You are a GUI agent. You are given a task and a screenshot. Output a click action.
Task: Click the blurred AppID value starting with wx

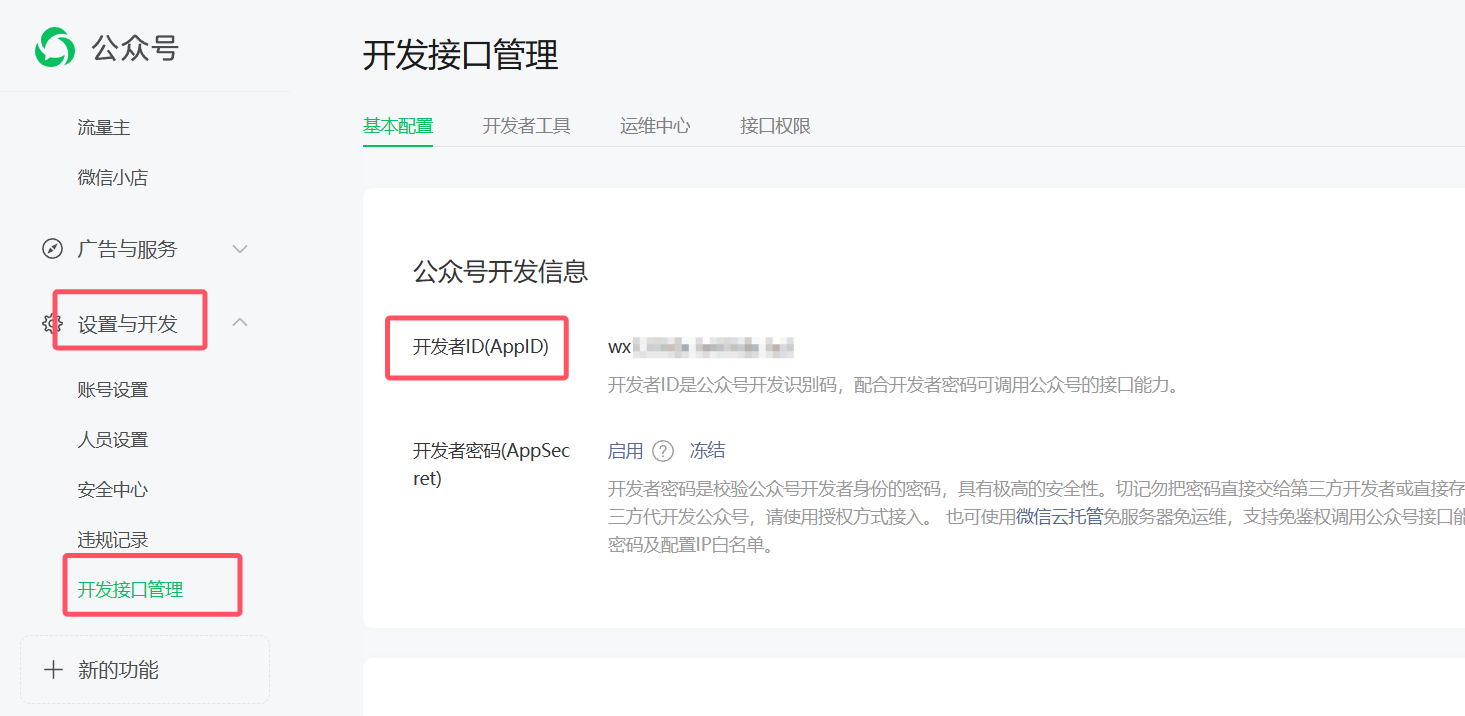pyautogui.click(x=701, y=347)
